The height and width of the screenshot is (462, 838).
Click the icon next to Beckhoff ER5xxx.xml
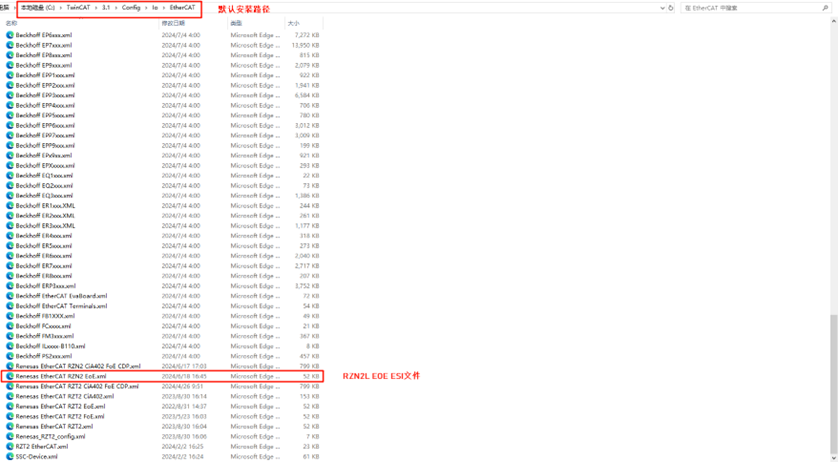tap(10, 246)
